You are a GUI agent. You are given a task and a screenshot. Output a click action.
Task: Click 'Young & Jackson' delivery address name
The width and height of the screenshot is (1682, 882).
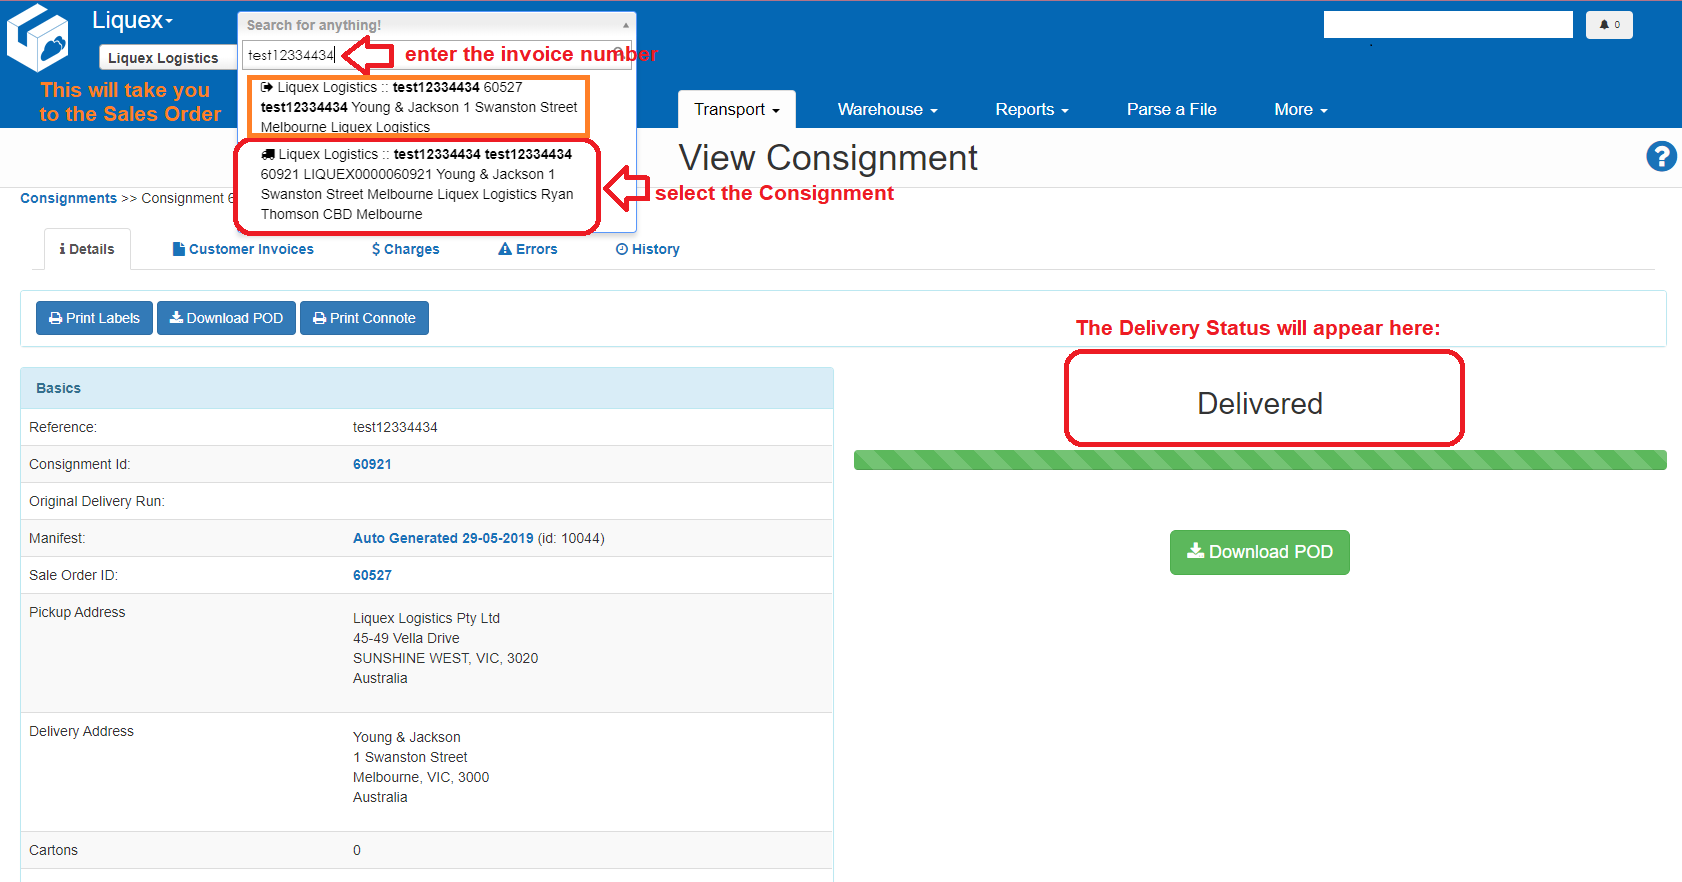[407, 737]
